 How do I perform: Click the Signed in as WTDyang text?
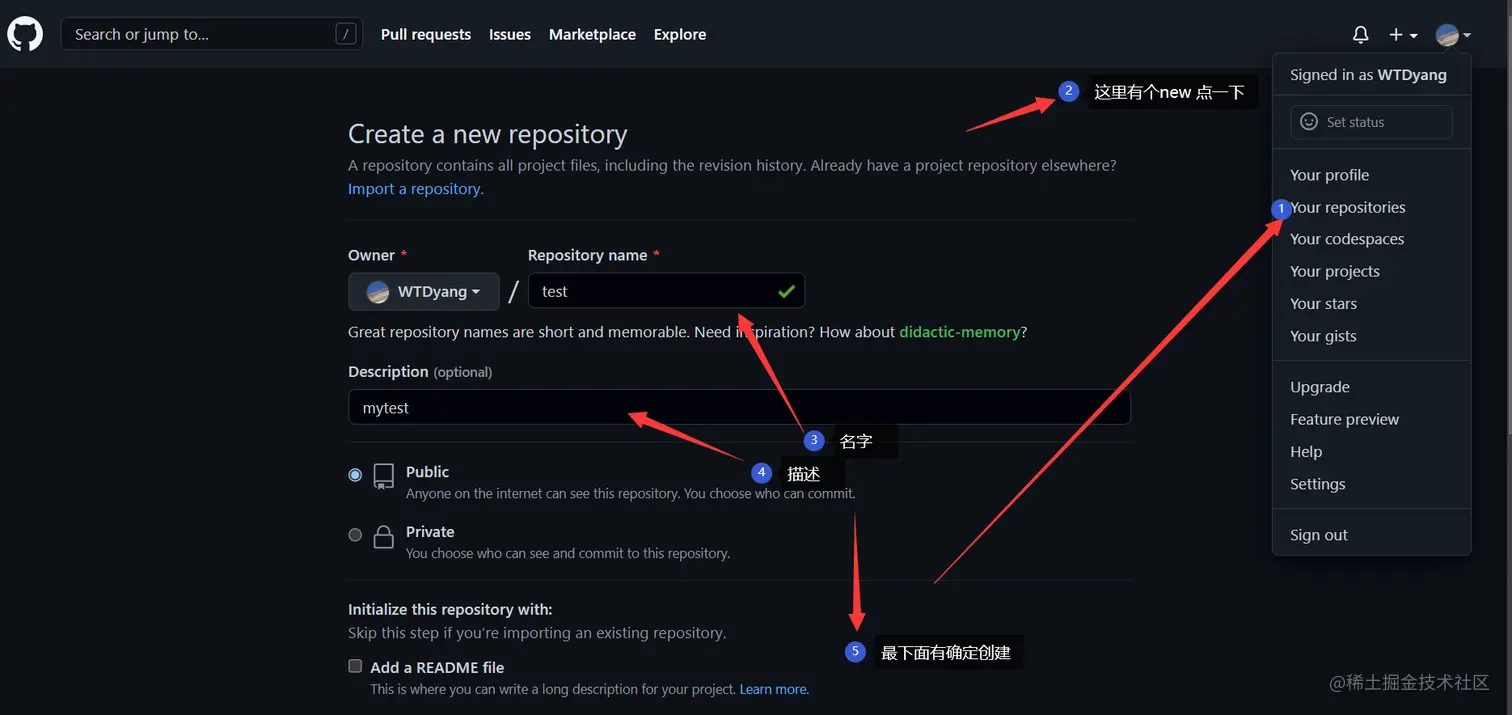tap(1368, 75)
